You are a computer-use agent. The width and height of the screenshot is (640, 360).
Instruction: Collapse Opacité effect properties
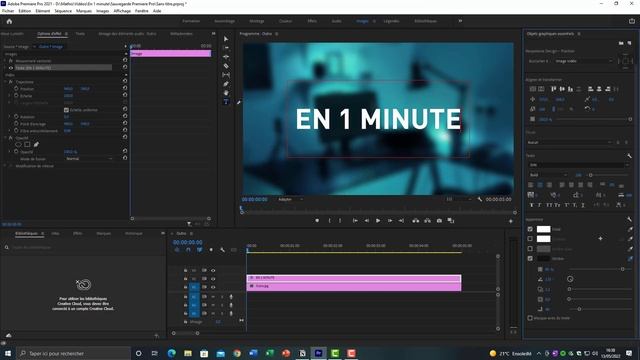point(6,138)
